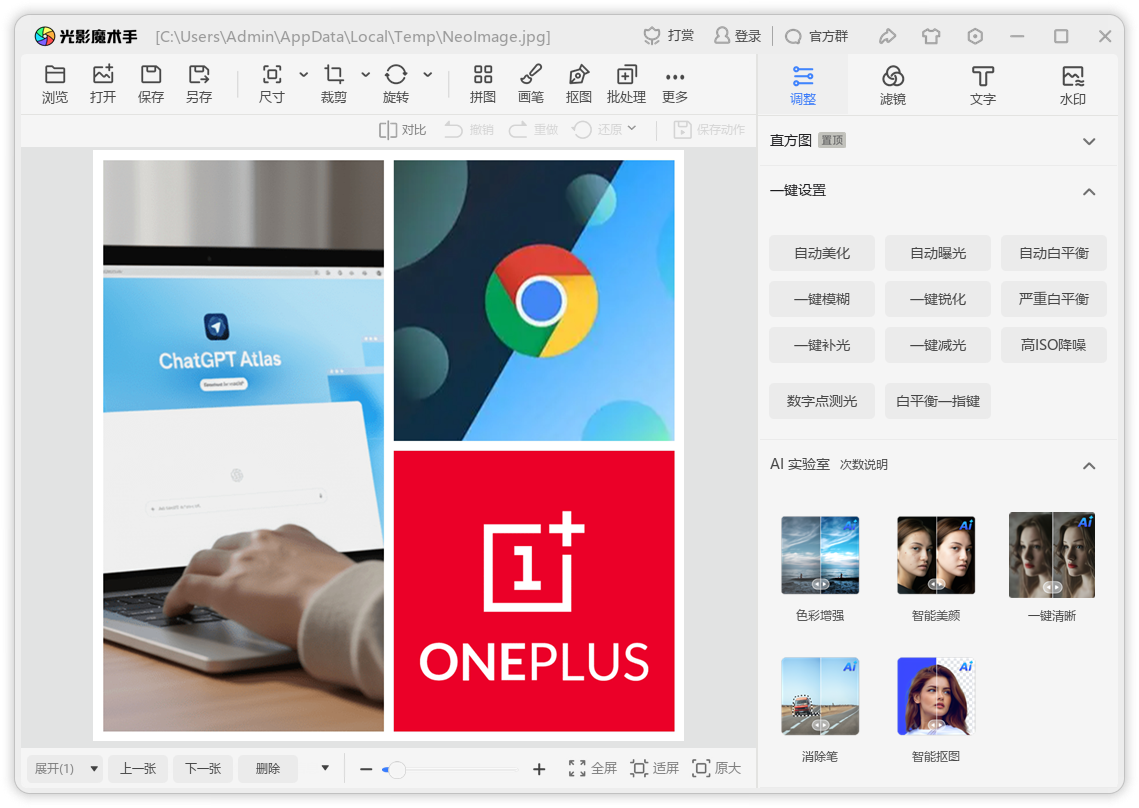The height and width of the screenshot is (808, 1139).
Task: Open the 拼图 collage tool
Action: pos(483,84)
